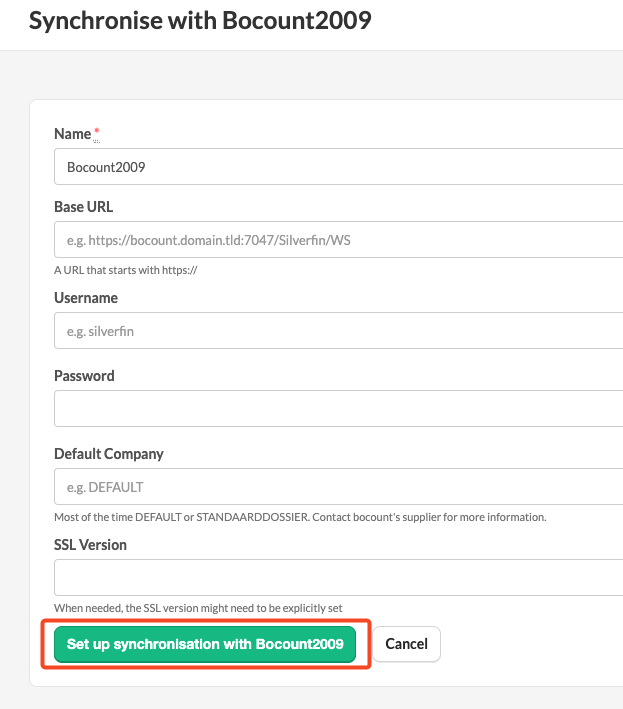This screenshot has width=623, height=709.
Task: Focus the SSL Version input field
Action: (x=339, y=577)
